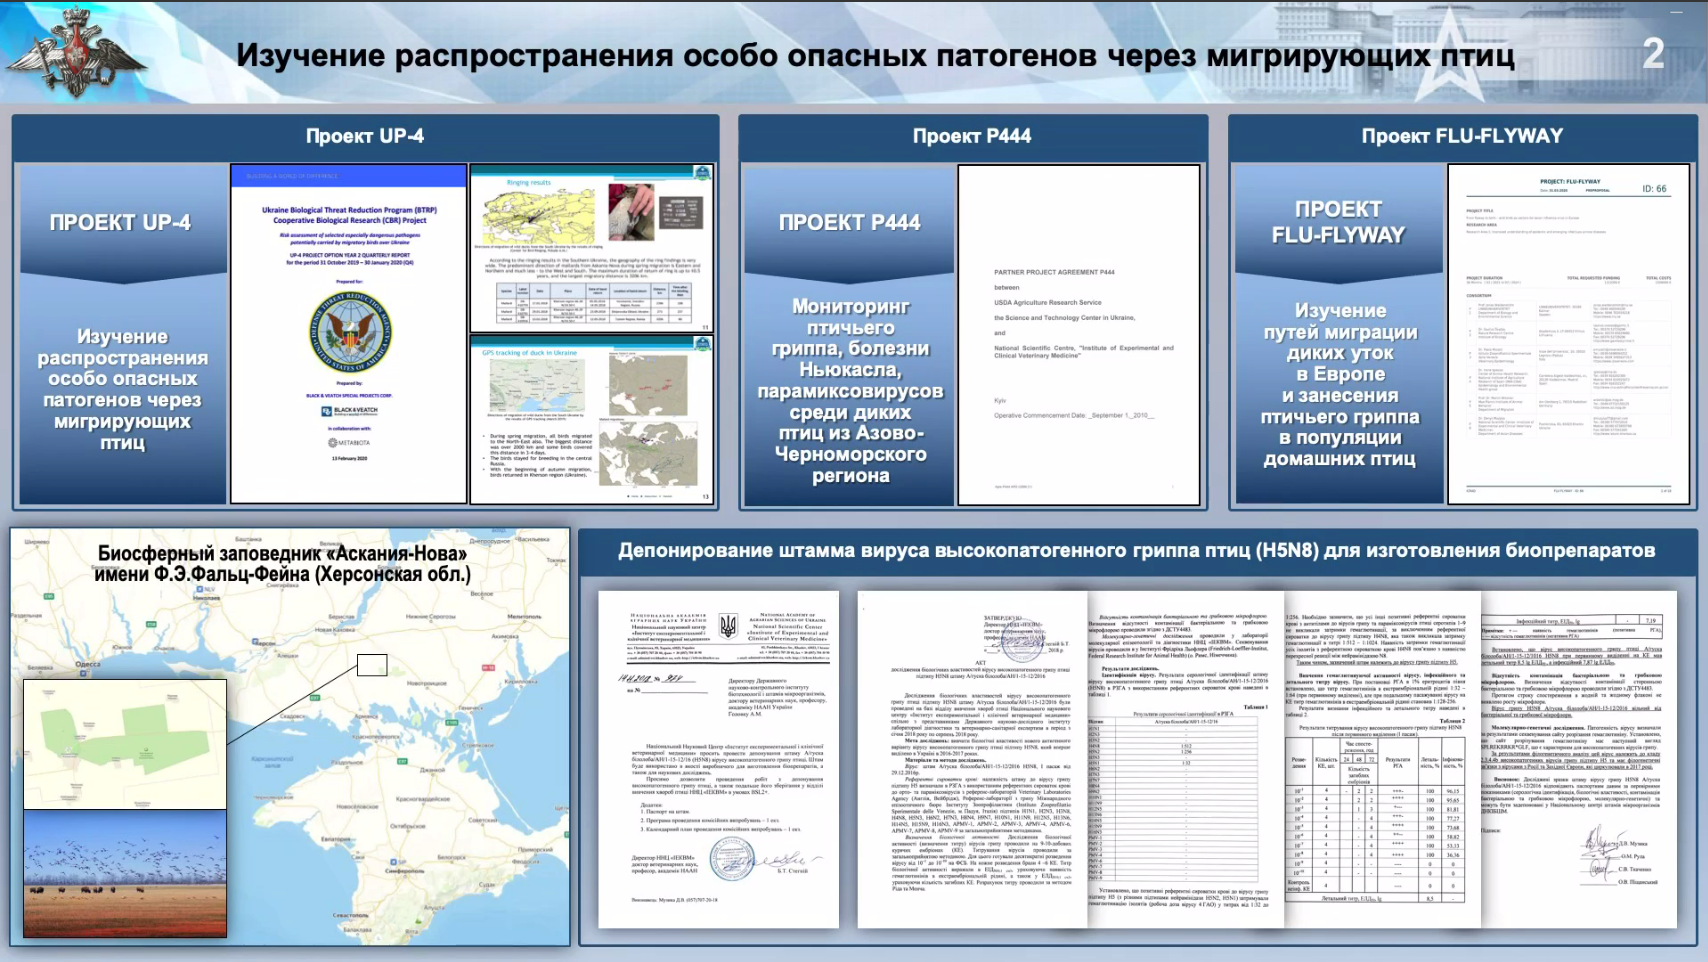1708x962 pixels.
Task: Click the Metabiota logo on the report cover
Action: 350,442
